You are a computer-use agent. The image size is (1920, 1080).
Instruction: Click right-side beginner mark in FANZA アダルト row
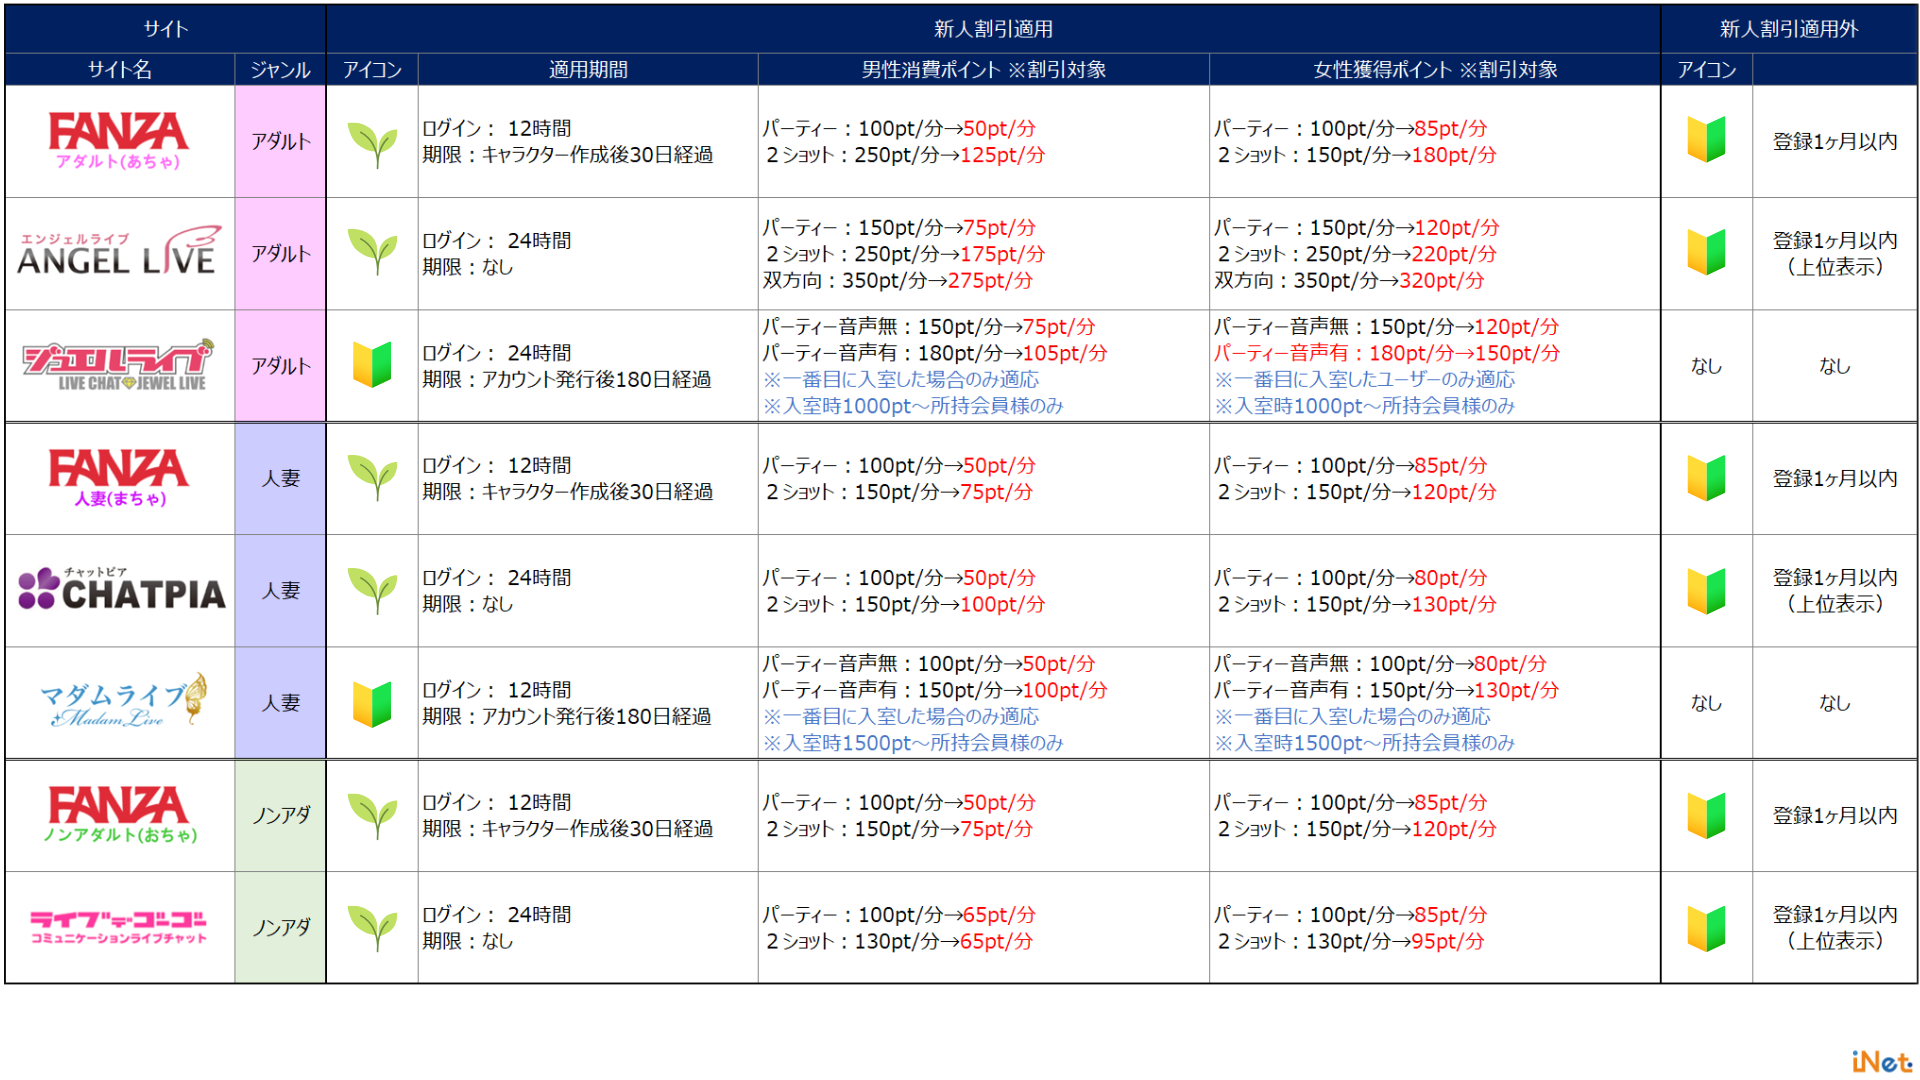pyautogui.click(x=1706, y=140)
